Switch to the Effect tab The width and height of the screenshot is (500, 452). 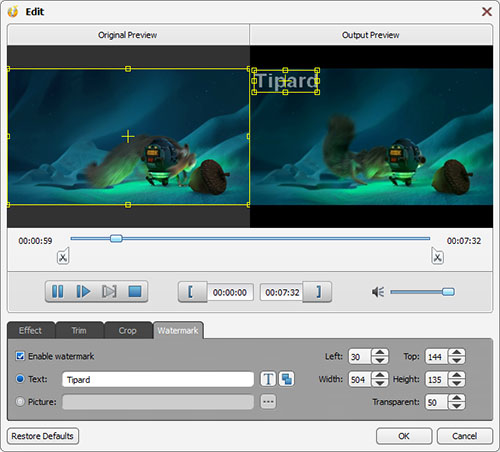(x=31, y=330)
